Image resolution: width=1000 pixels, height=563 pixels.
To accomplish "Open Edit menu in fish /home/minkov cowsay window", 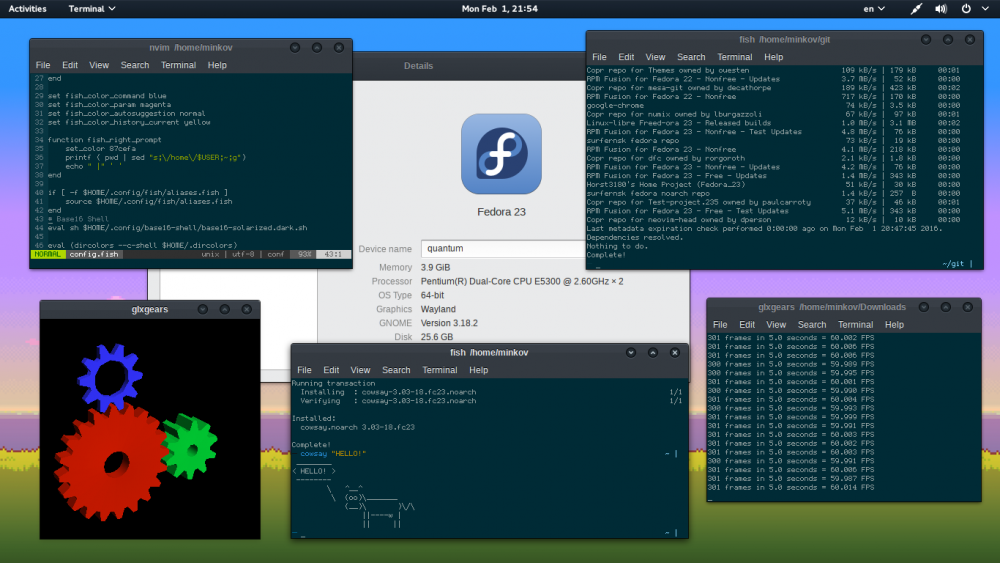I will 331,370.
